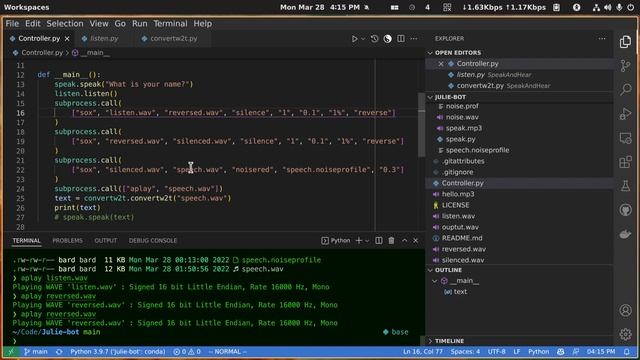
Task: Split the editor right
Action: [401, 39]
